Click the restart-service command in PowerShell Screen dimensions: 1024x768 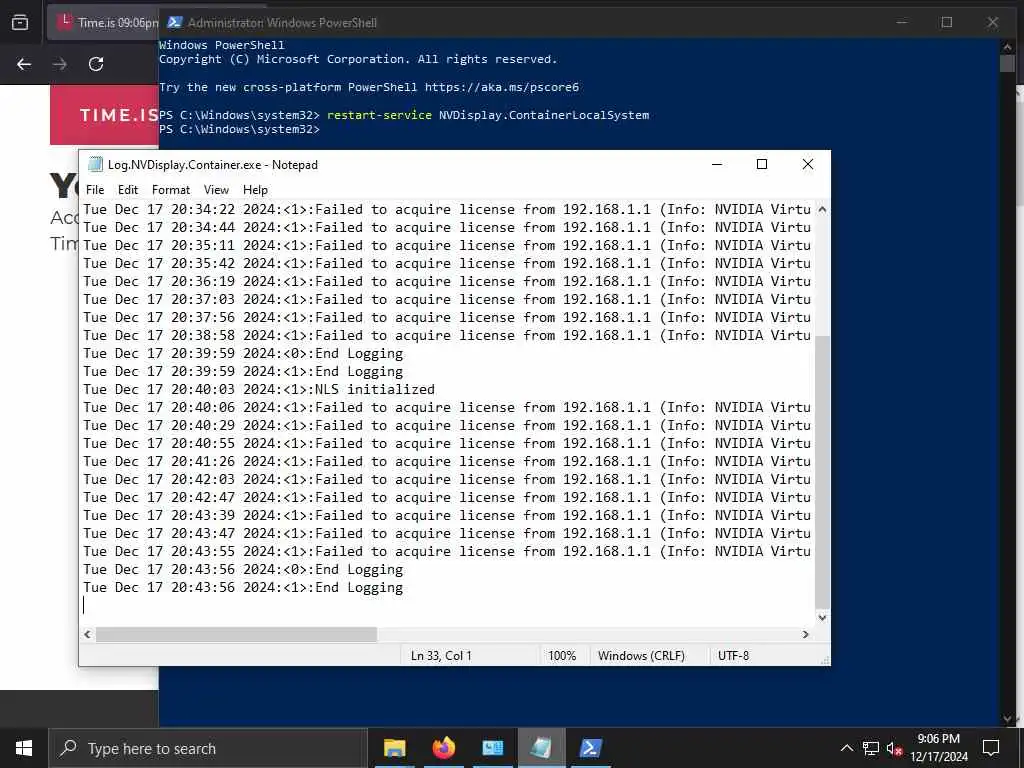[488, 115]
